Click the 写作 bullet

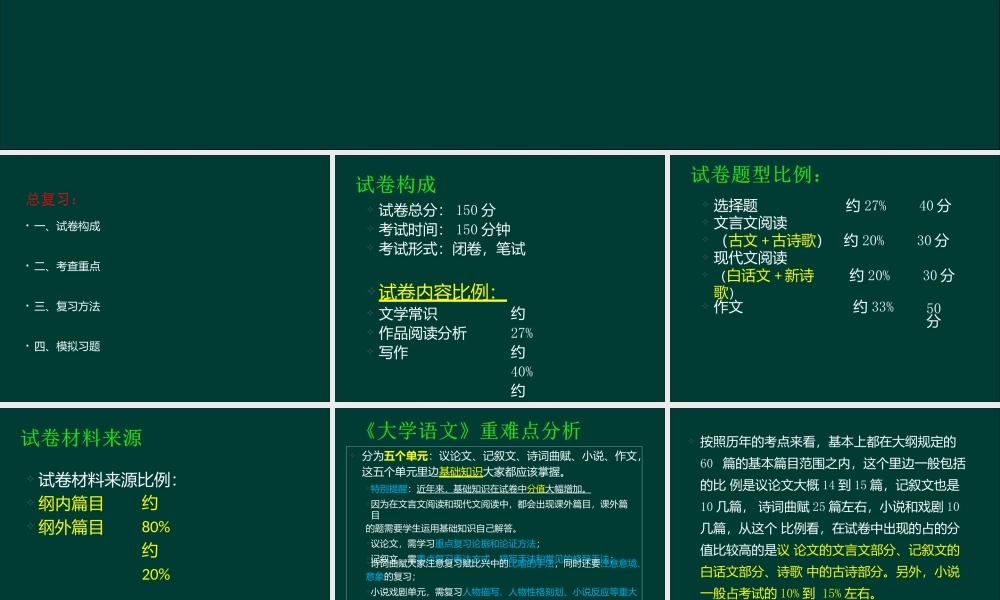click(393, 352)
